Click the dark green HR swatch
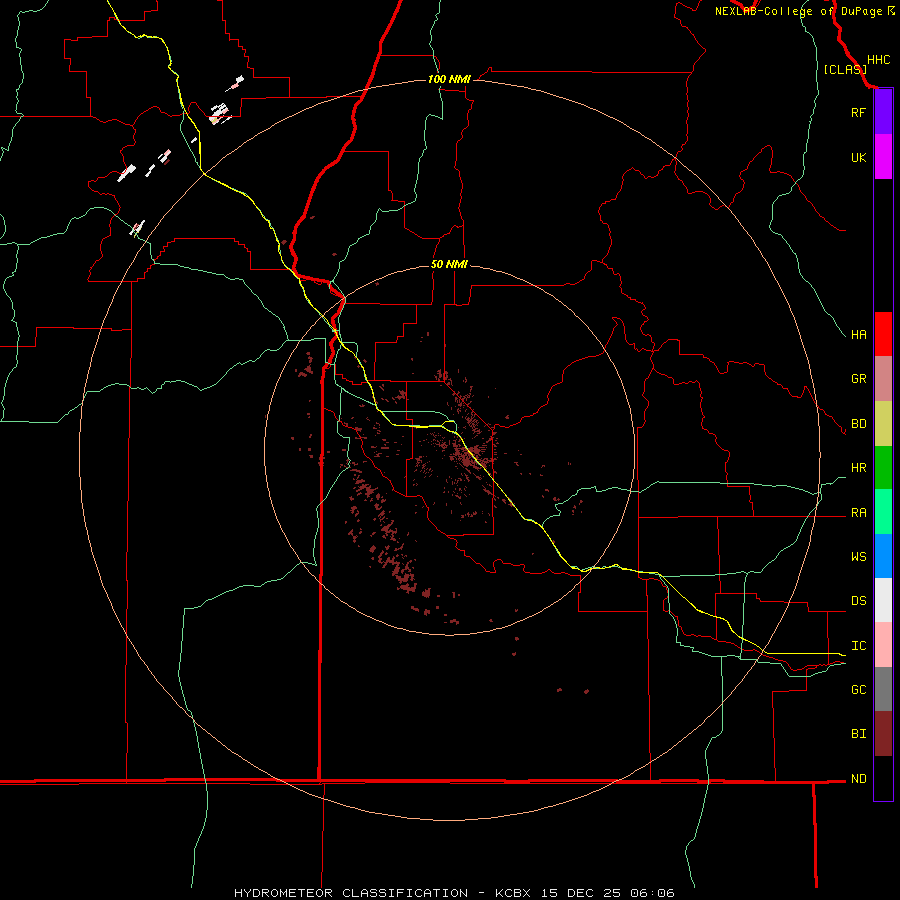This screenshot has height=900, width=900. (x=883, y=468)
